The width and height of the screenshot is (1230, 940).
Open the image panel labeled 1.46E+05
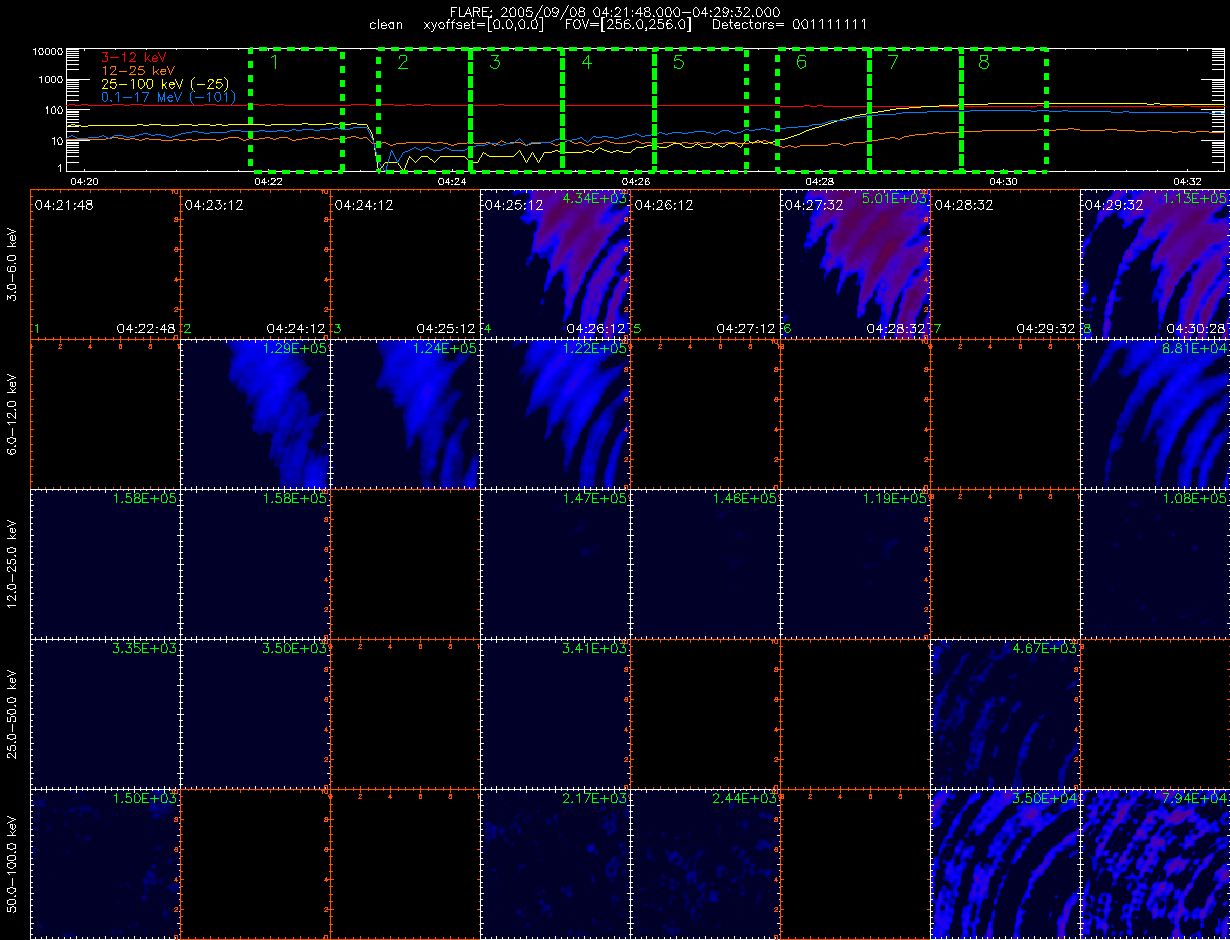coord(705,563)
